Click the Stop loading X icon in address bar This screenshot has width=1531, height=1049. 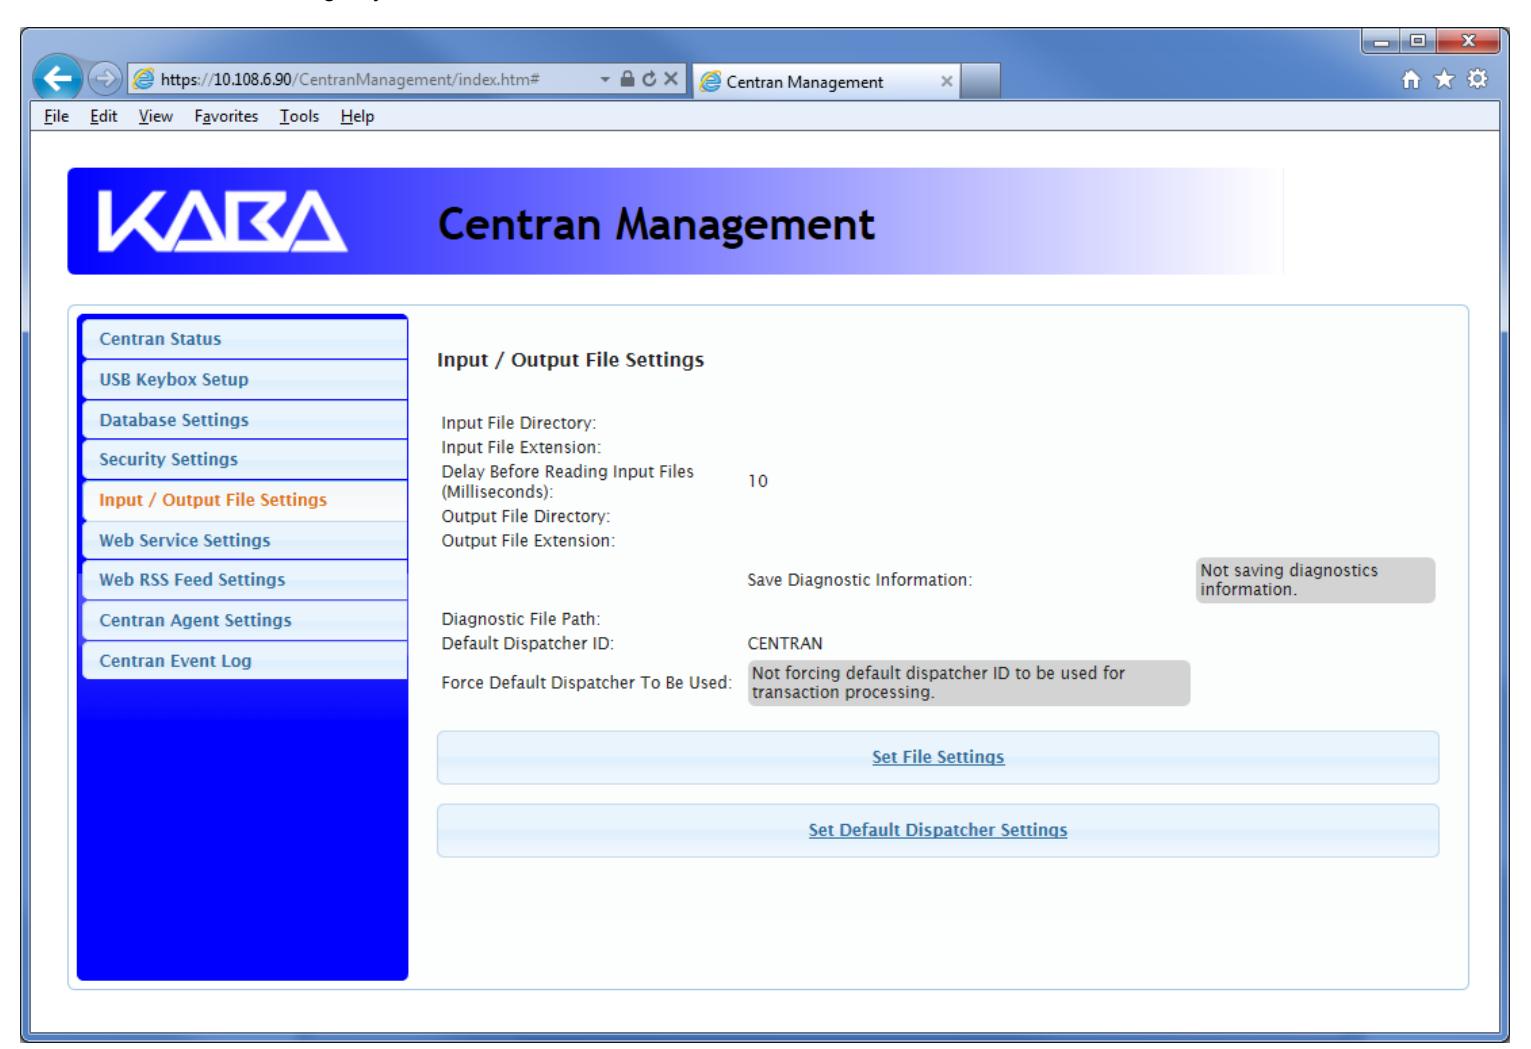click(x=671, y=80)
